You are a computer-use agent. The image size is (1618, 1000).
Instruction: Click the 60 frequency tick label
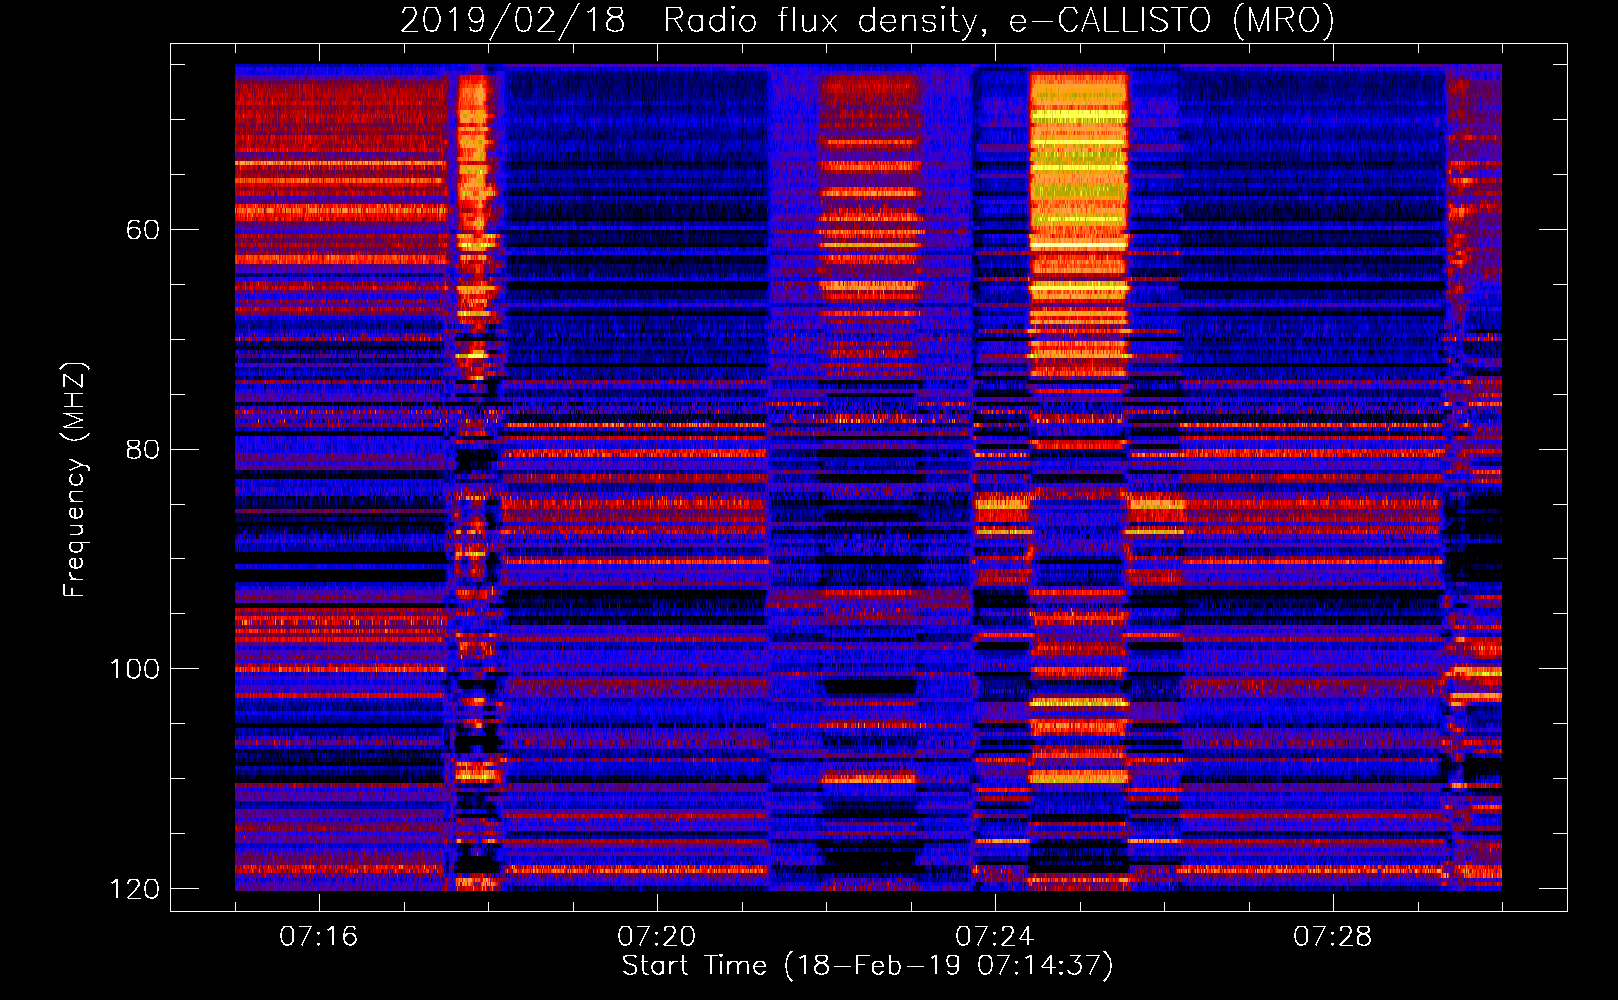pos(143,230)
